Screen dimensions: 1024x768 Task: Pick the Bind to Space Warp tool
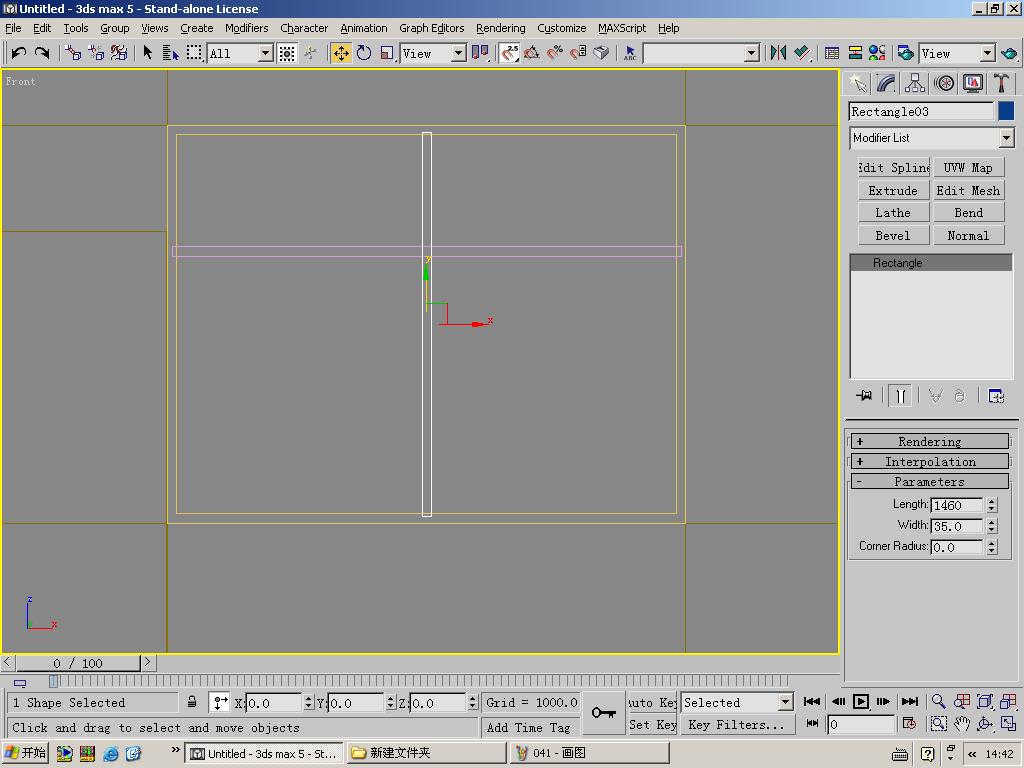point(119,53)
